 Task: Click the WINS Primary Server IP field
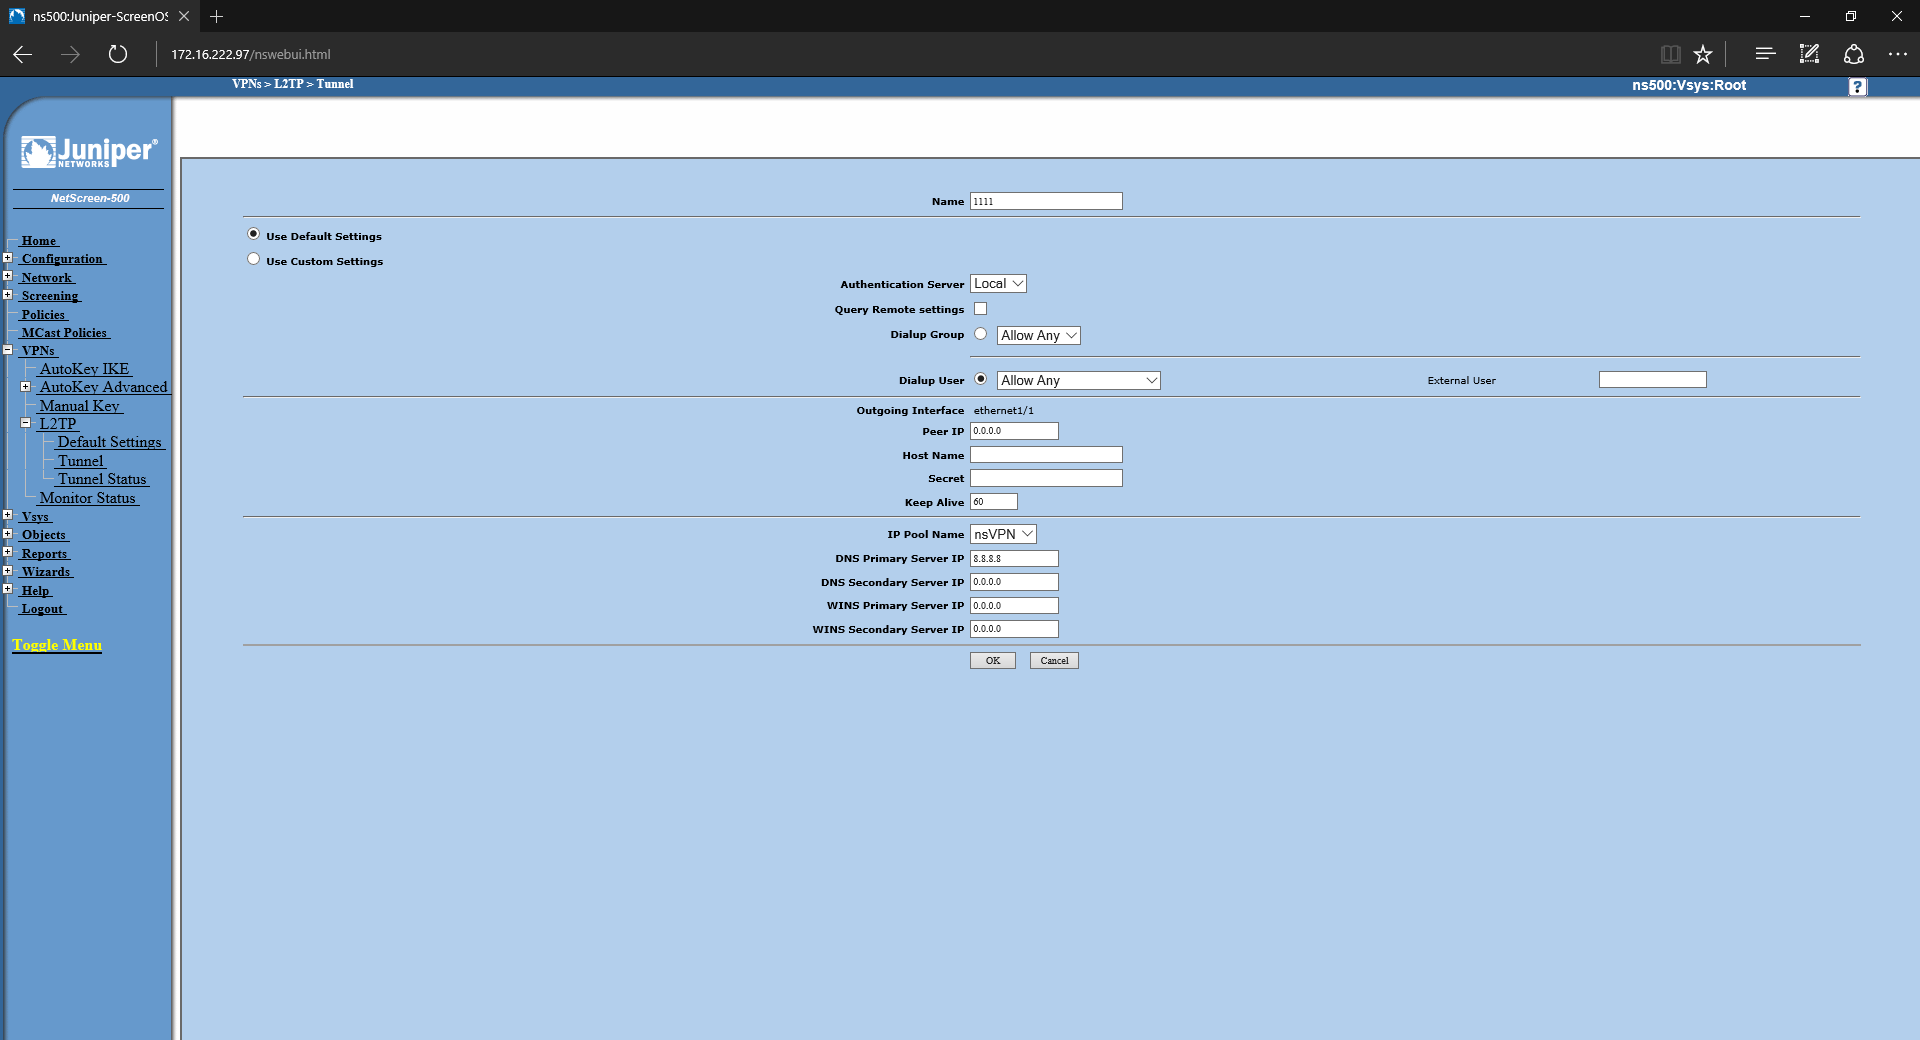pos(1014,606)
